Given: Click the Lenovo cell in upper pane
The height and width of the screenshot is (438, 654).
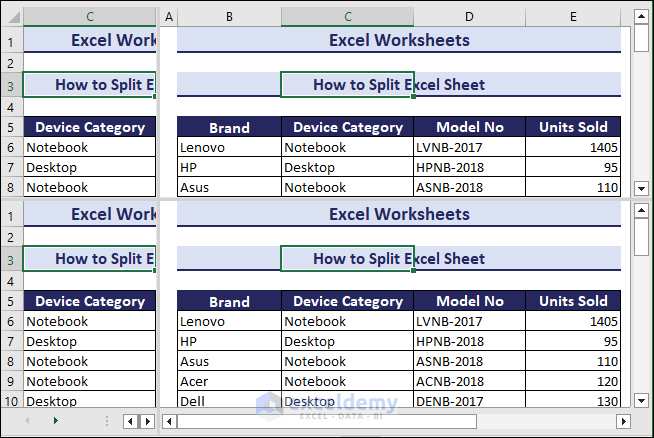Looking at the screenshot, I should point(229,147).
